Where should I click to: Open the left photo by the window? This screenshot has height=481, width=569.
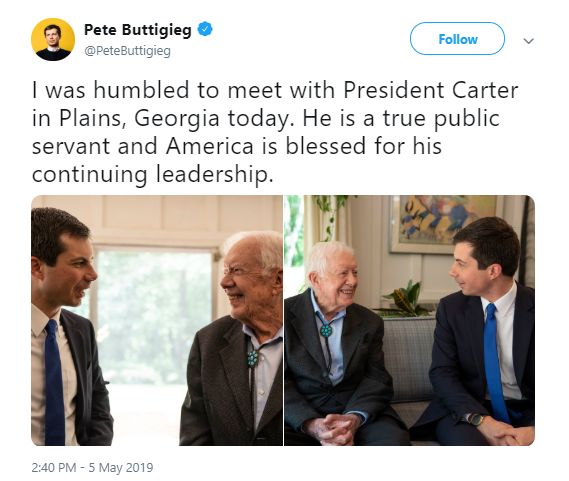(x=157, y=321)
